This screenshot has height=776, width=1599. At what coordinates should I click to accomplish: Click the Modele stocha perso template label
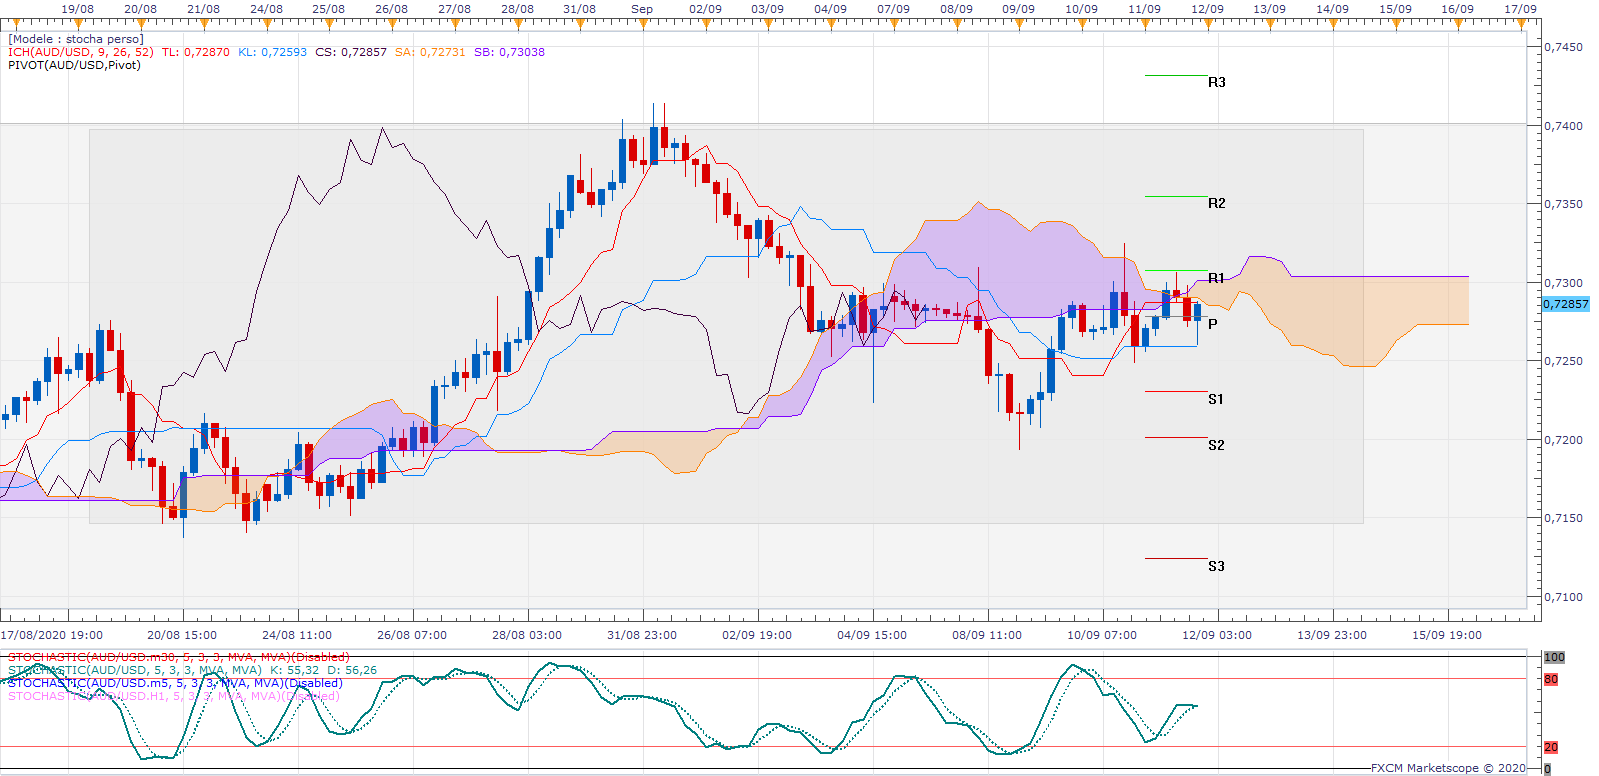tap(76, 39)
